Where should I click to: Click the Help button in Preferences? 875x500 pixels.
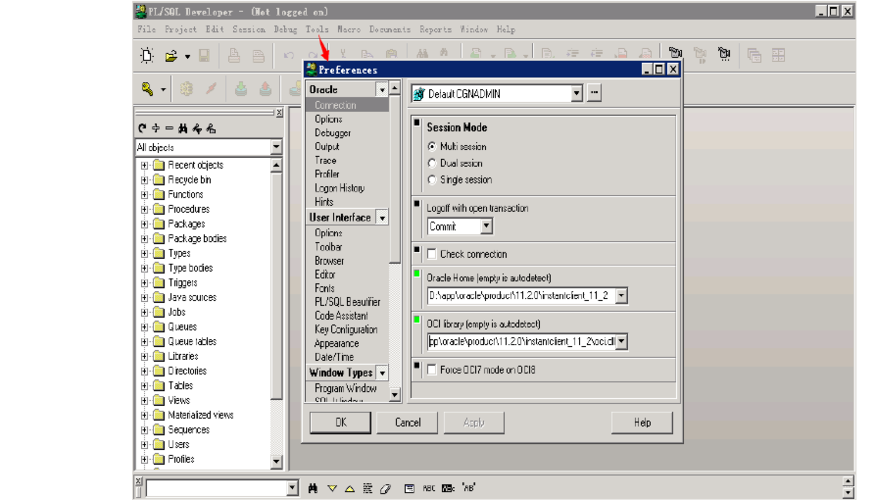tap(642, 422)
